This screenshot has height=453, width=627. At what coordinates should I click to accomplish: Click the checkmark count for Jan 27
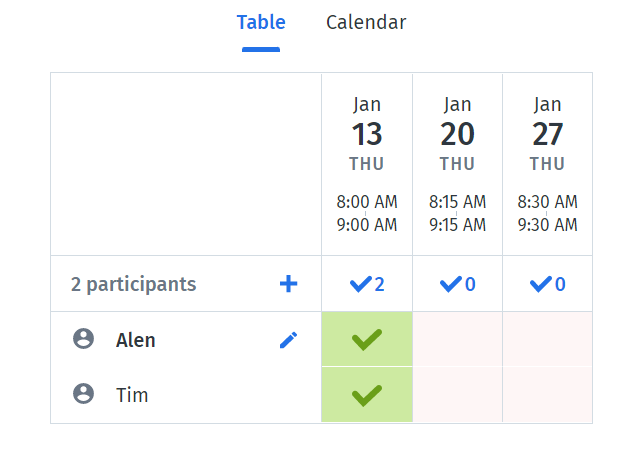coord(547,284)
